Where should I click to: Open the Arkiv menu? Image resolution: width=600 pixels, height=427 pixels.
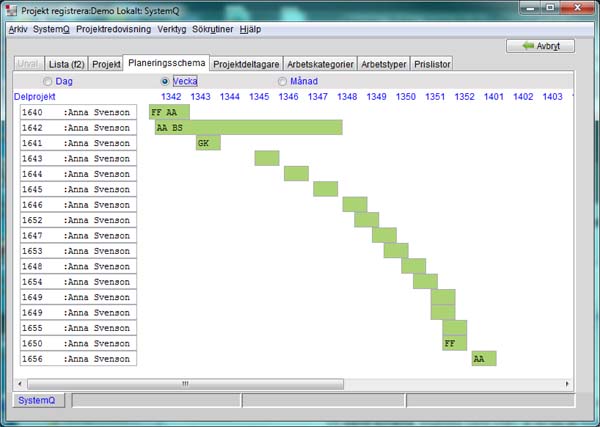[x=18, y=29]
